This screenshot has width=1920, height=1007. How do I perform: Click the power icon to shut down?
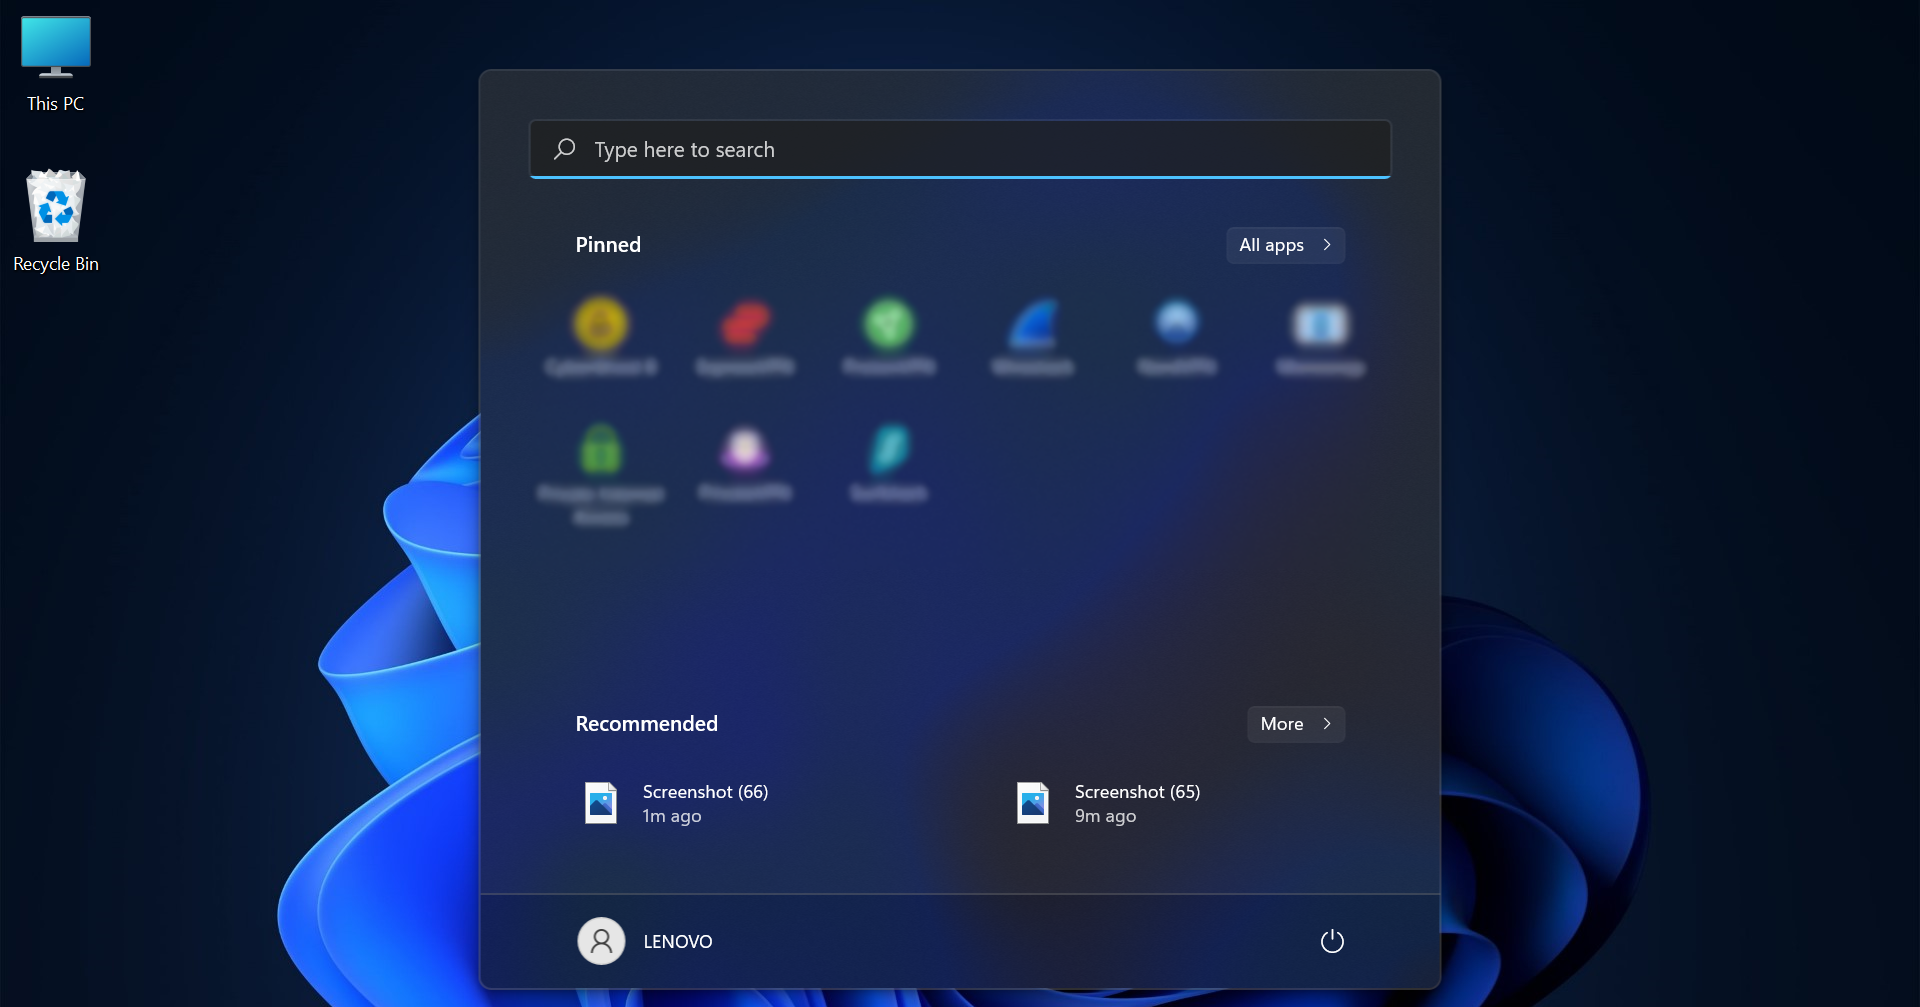pyautogui.click(x=1332, y=940)
